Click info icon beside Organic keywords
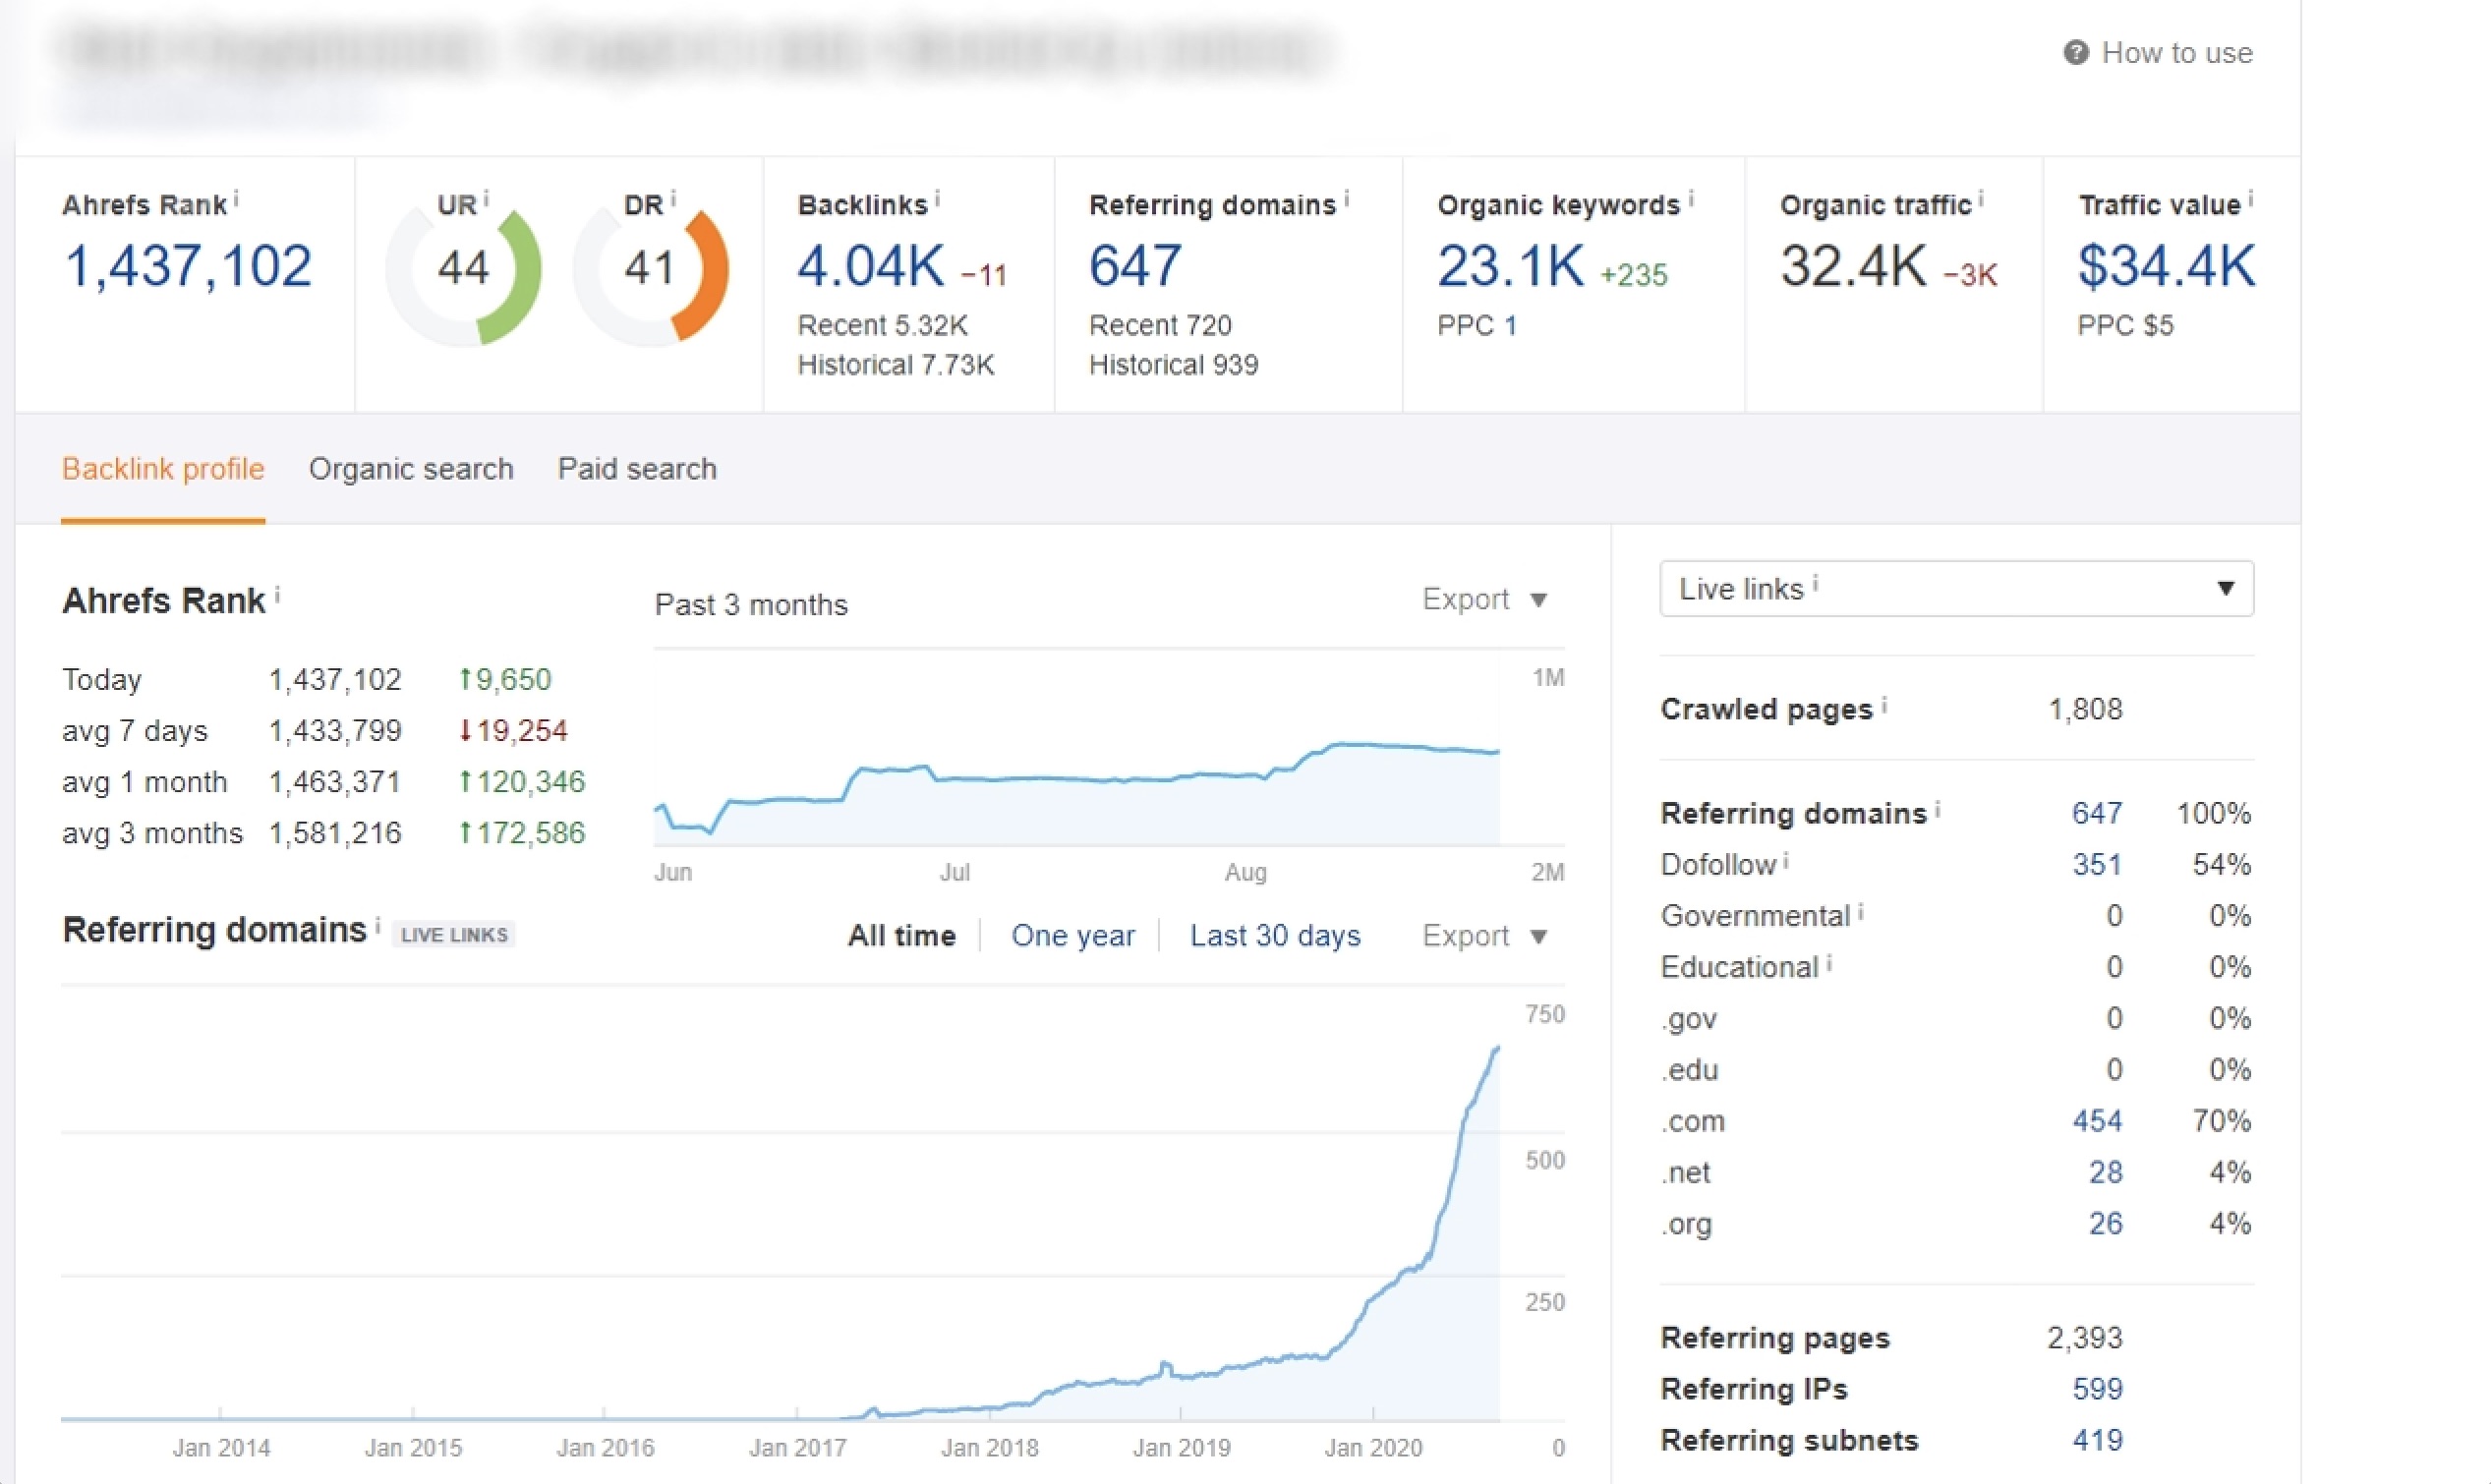 tap(1691, 198)
